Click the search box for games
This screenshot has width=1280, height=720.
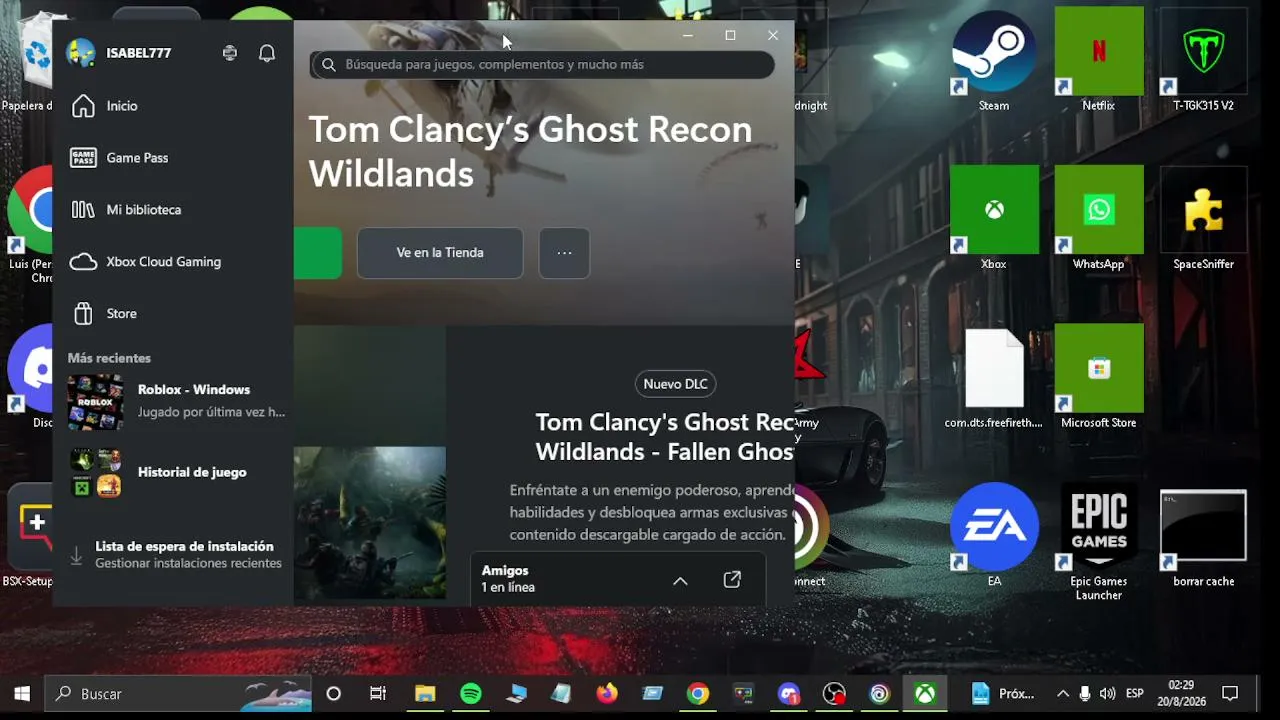[542, 65]
